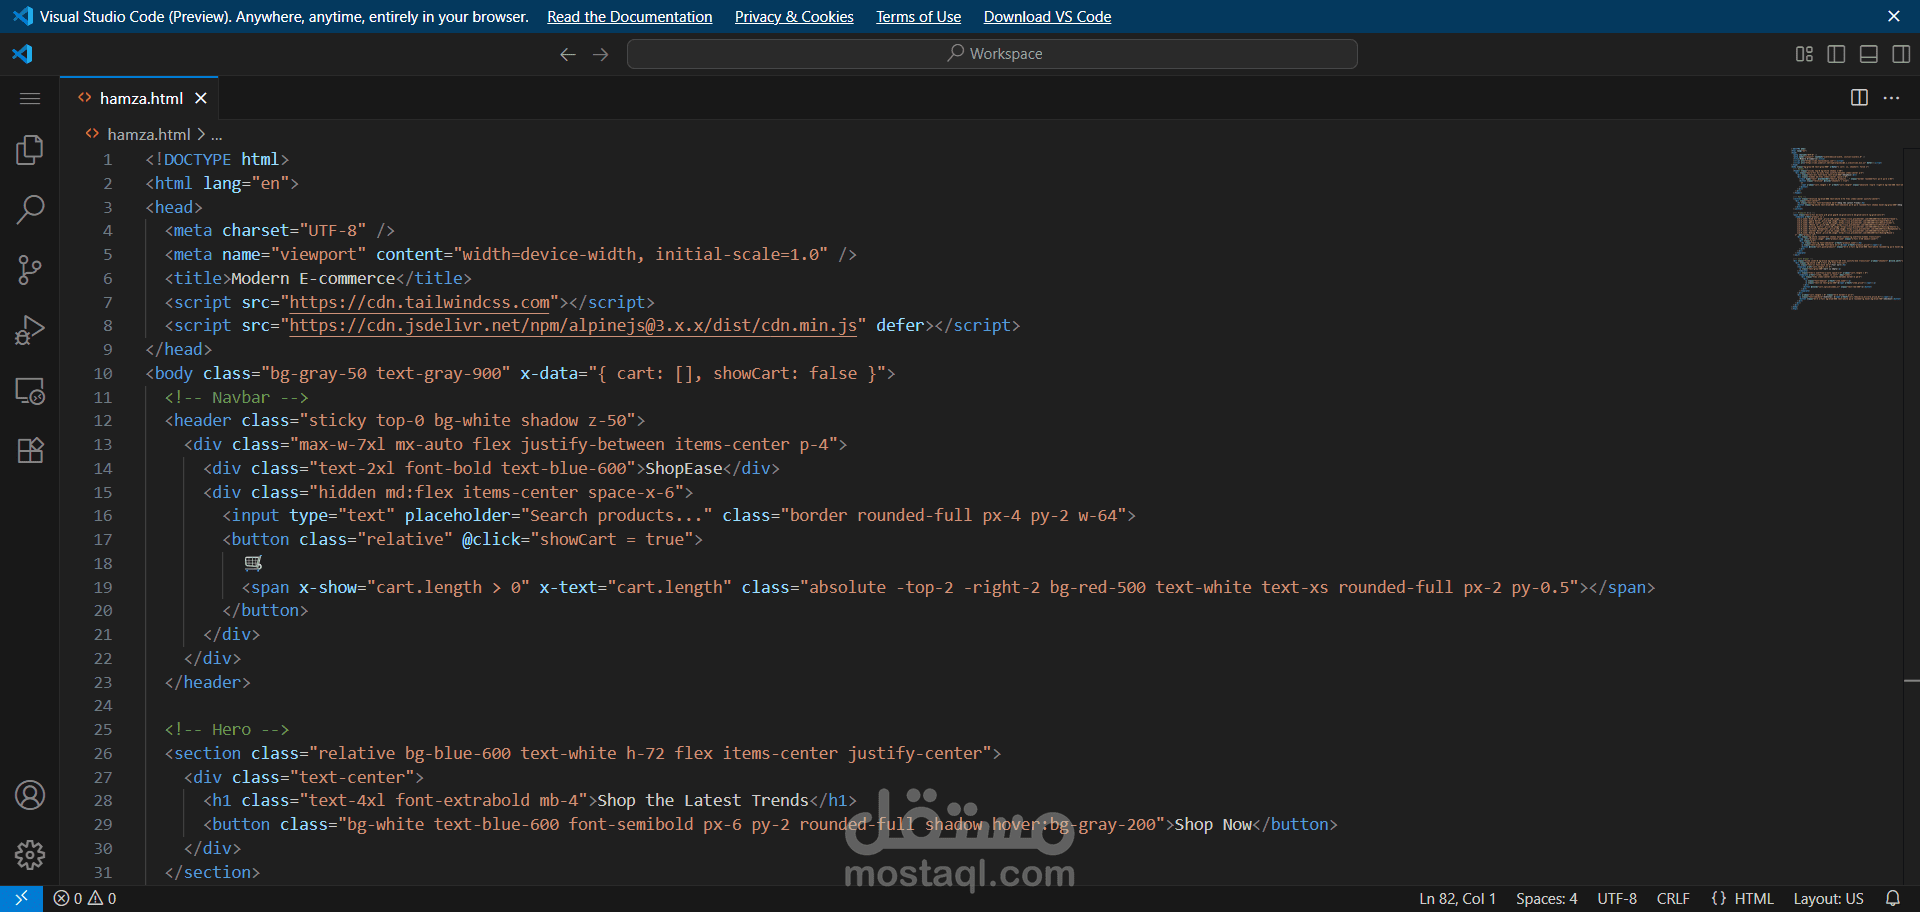
Task: Close the hamza.html tab
Action: pyautogui.click(x=201, y=98)
